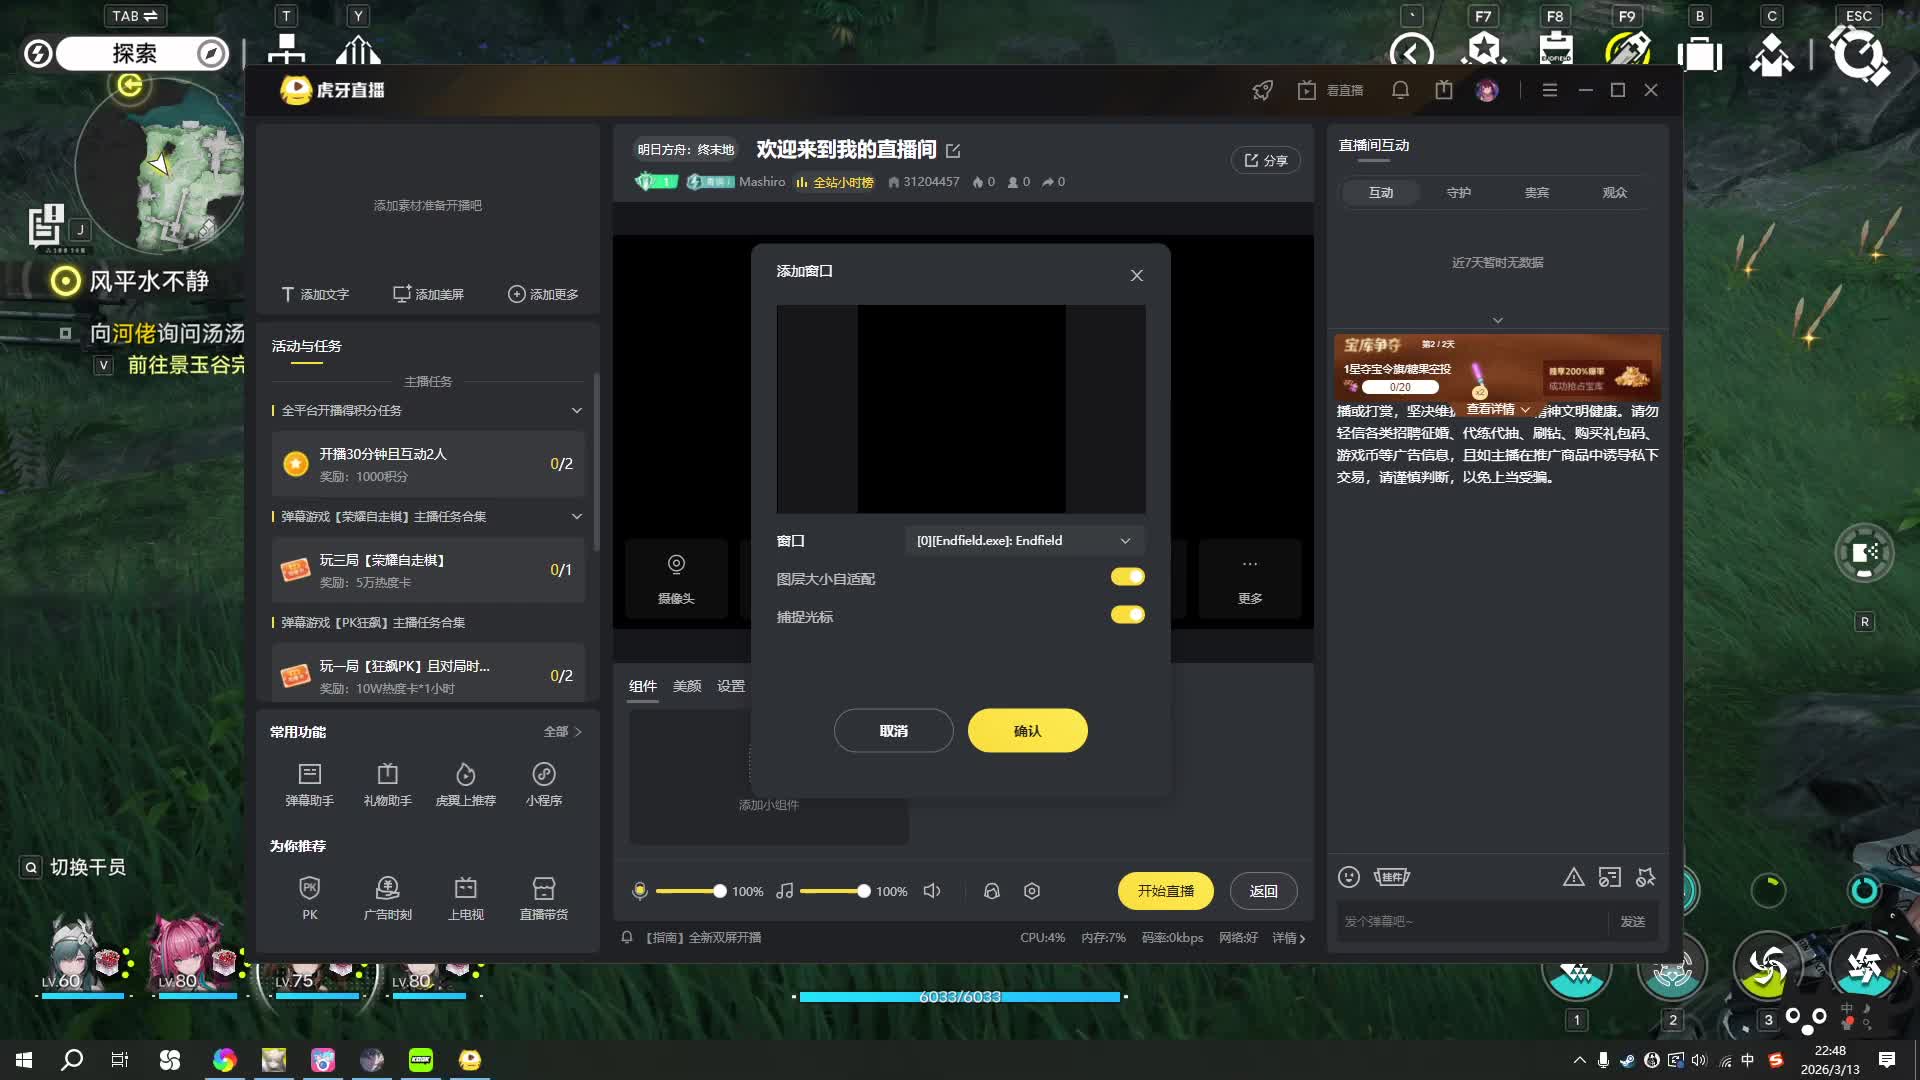This screenshot has width=1920, height=1080.
Task: Adjust the microphone volume slider
Action: click(718, 891)
